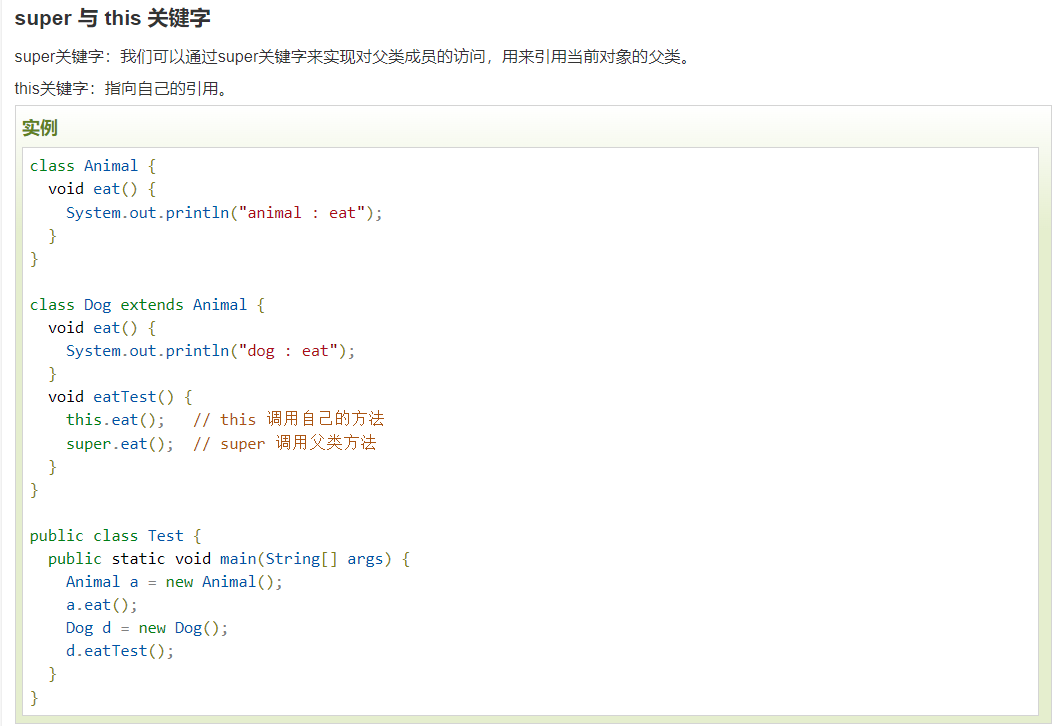Click the 'animal : eat' string literal
Viewport: 1059px width, 726px height.
(305, 213)
